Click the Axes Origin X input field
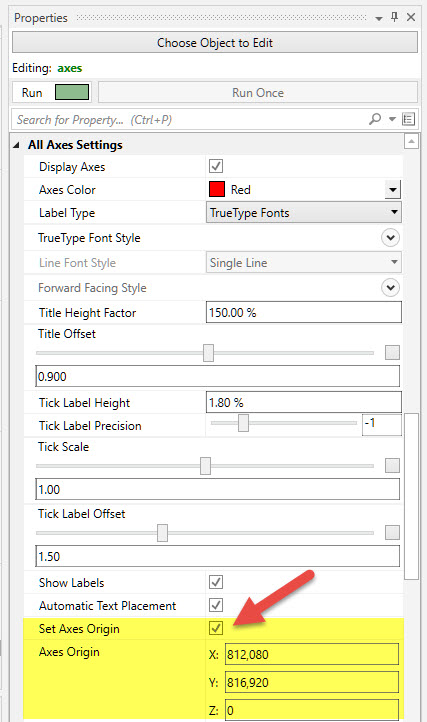This screenshot has width=427, height=722. tap(312, 654)
